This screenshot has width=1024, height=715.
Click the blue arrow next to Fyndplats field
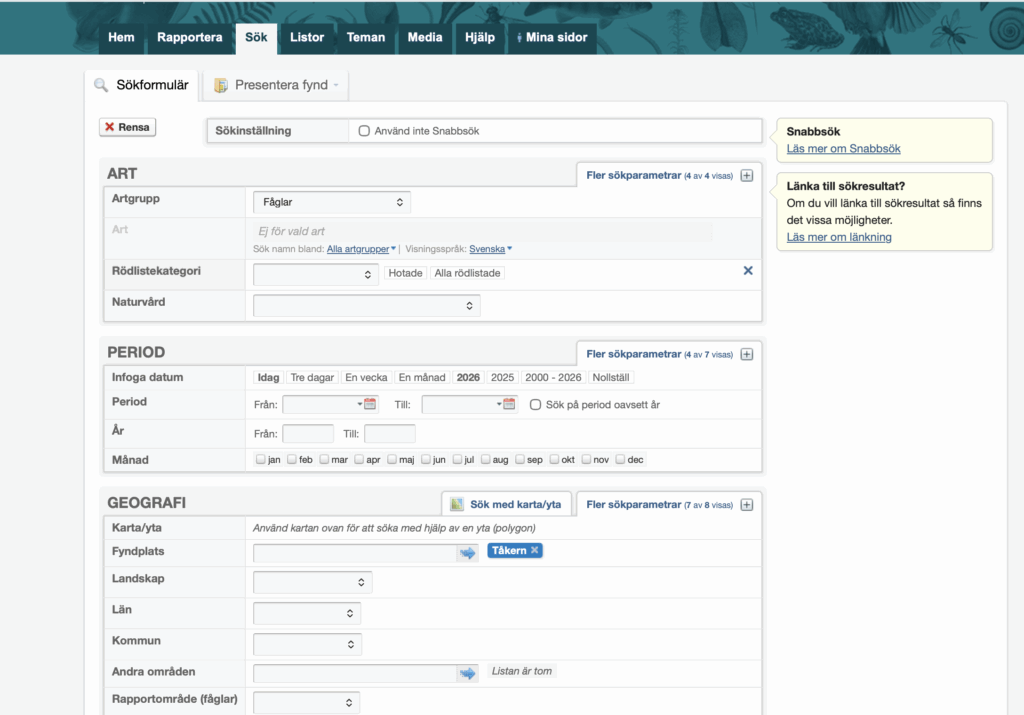467,553
